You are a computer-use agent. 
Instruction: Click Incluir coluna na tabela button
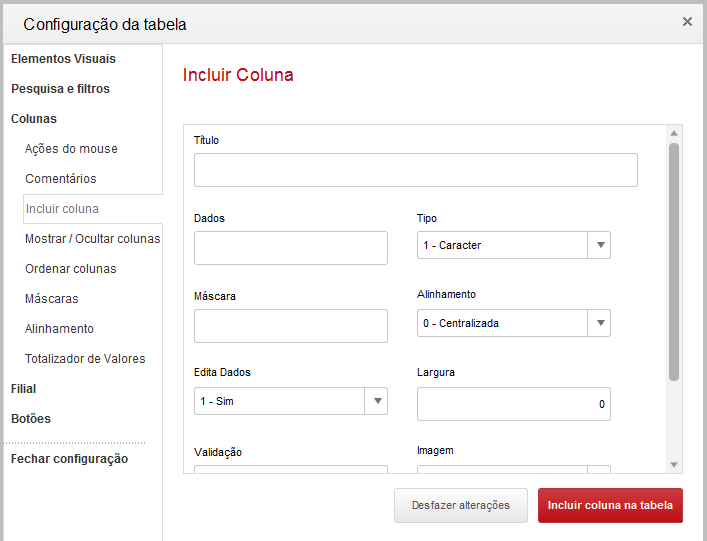tap(610, 505)
